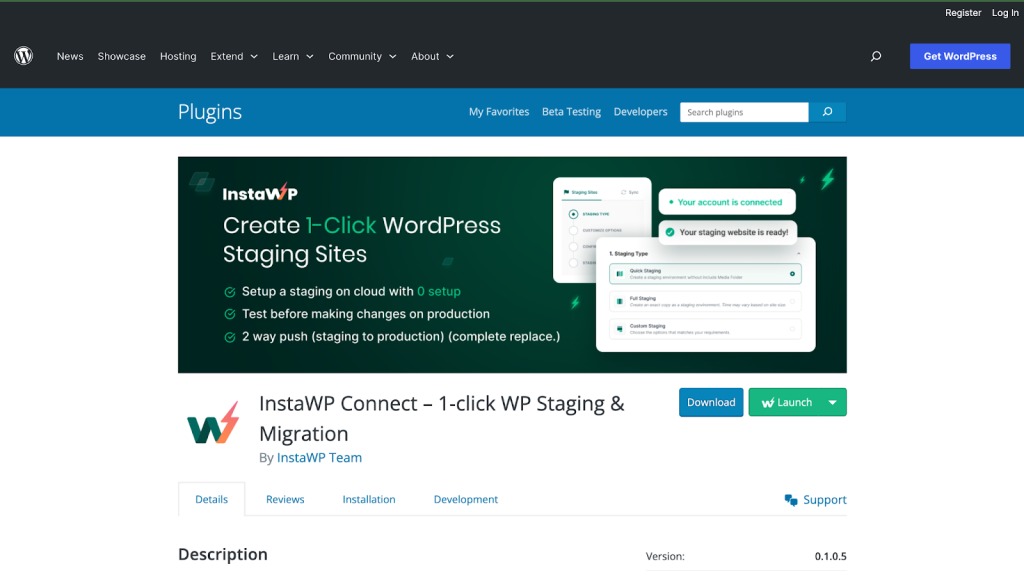Click the Support speech bubbles icon

(791, 500)
